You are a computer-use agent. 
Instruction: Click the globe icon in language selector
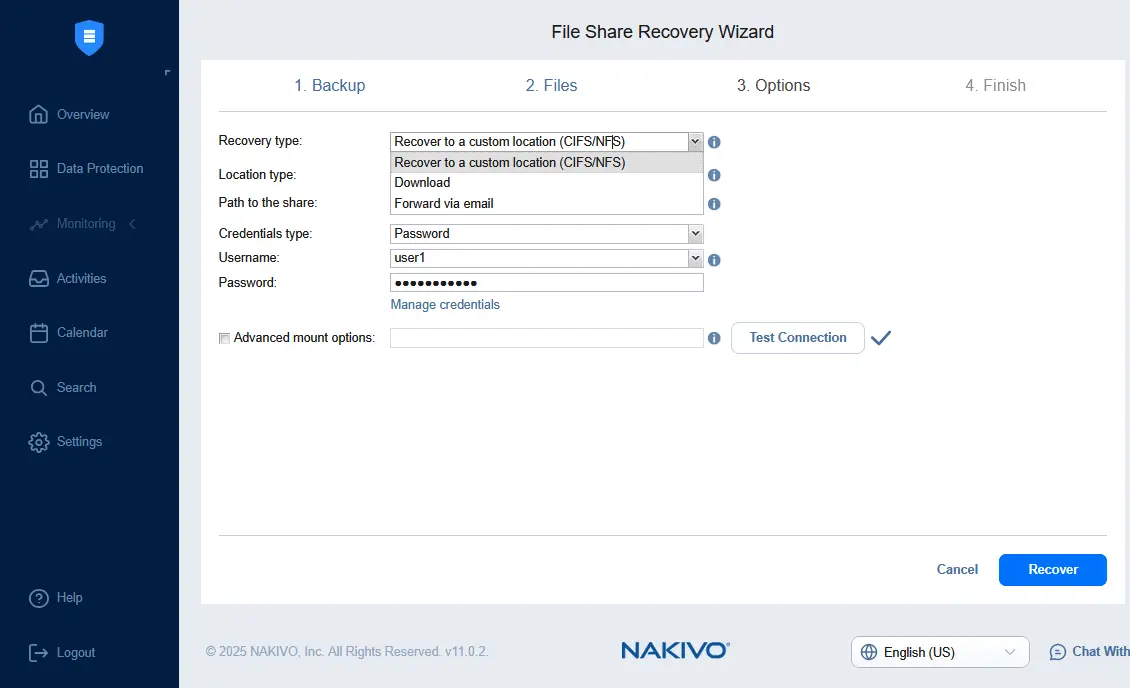[x=869, y=652]
